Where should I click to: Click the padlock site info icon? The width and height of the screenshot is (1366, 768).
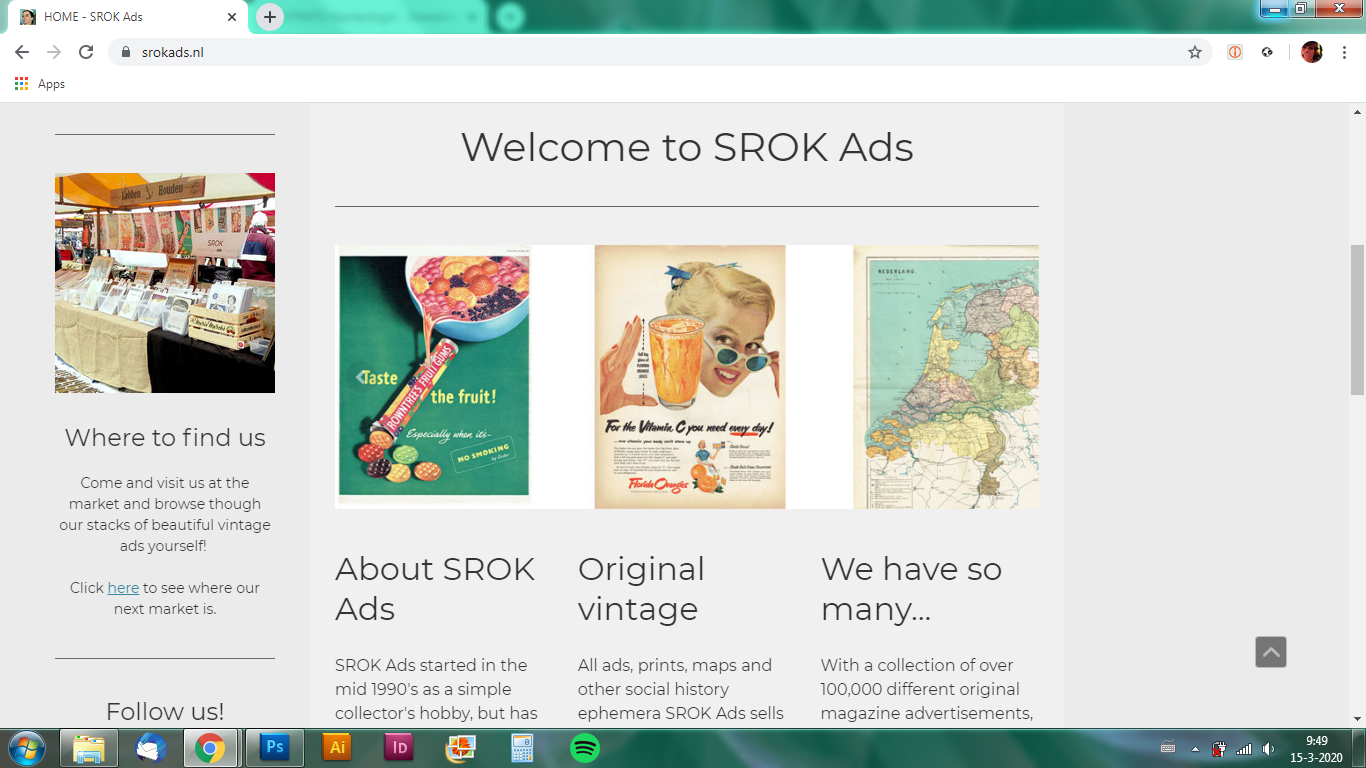point(126,52)
